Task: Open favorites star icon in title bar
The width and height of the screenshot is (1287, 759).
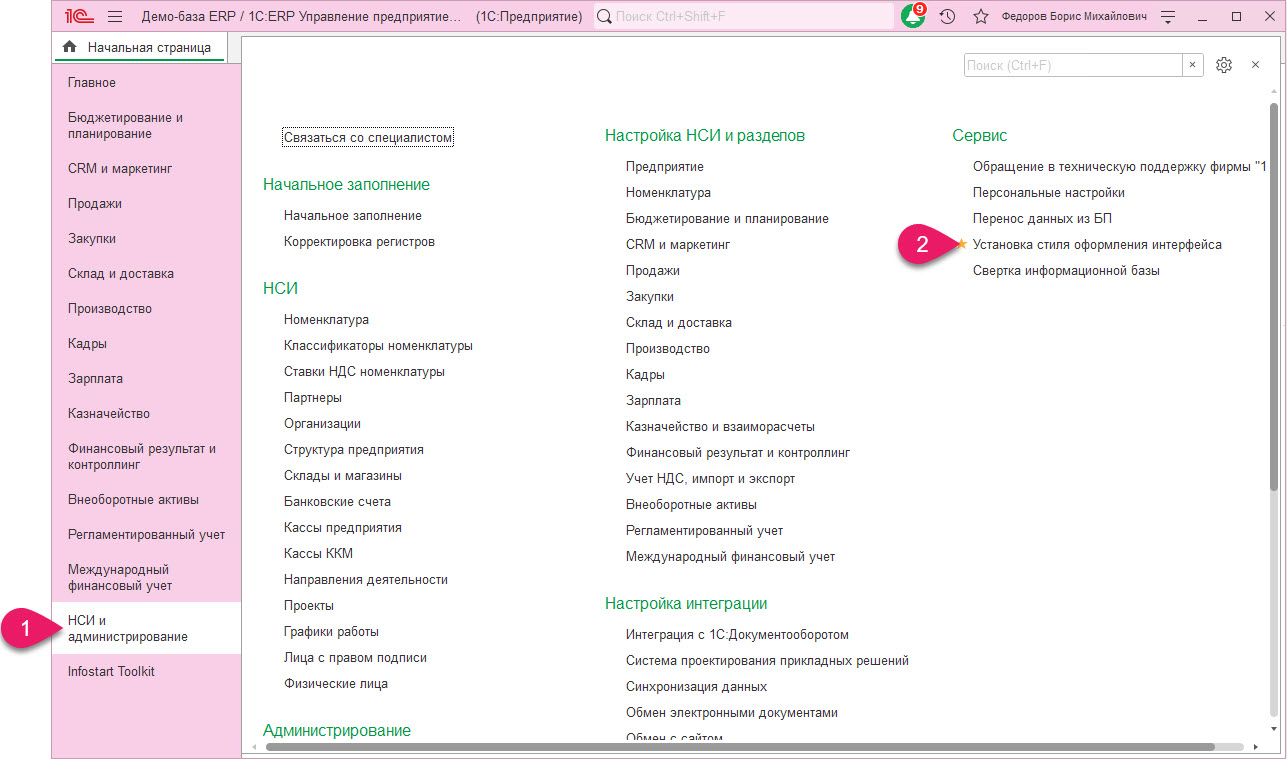Action: 981,17
